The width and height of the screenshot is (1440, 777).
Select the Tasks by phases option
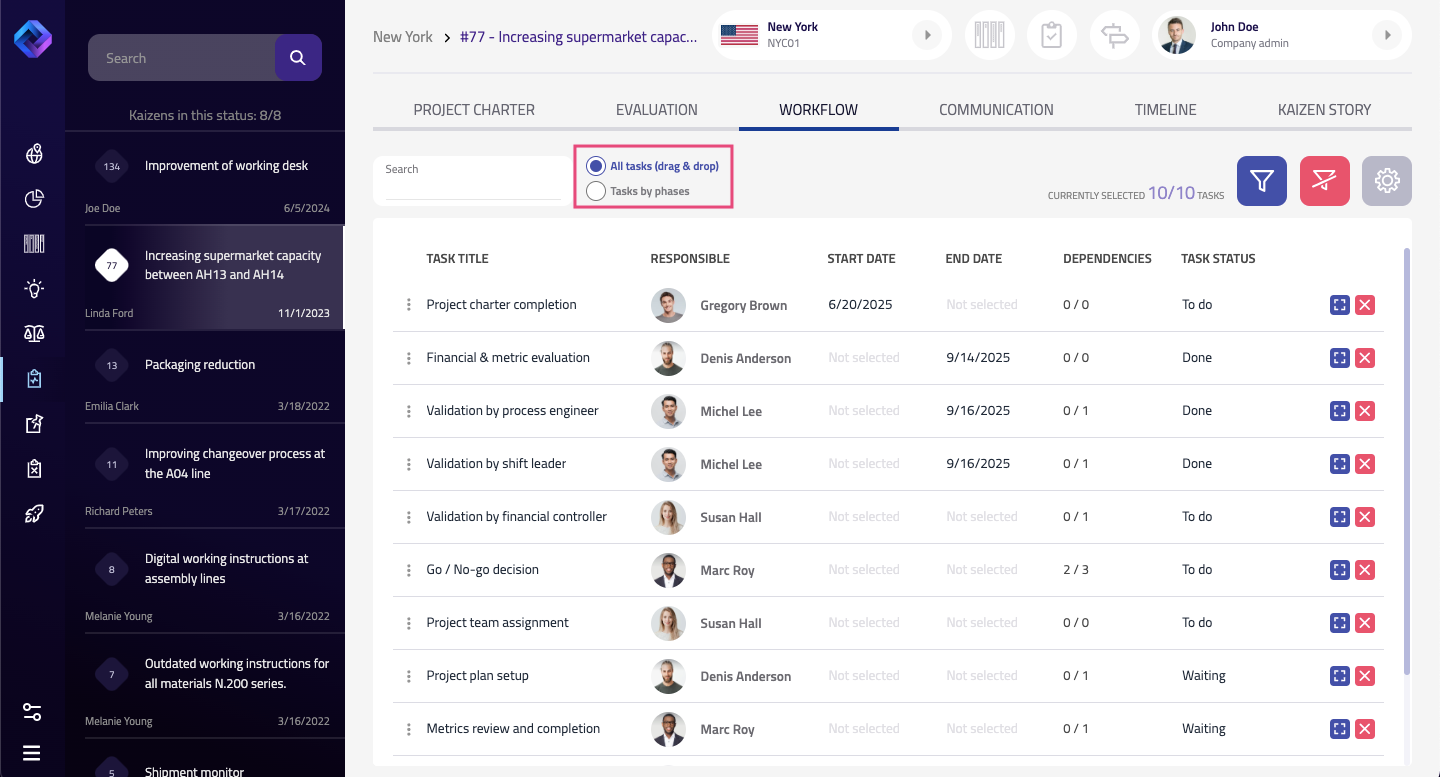(x=596, y=191)
